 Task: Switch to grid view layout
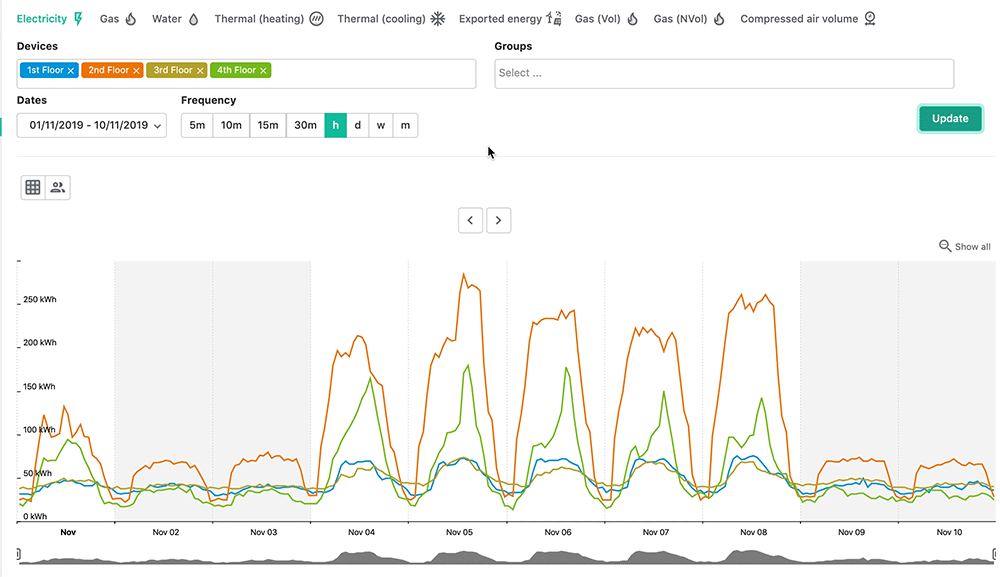point(32,186)
